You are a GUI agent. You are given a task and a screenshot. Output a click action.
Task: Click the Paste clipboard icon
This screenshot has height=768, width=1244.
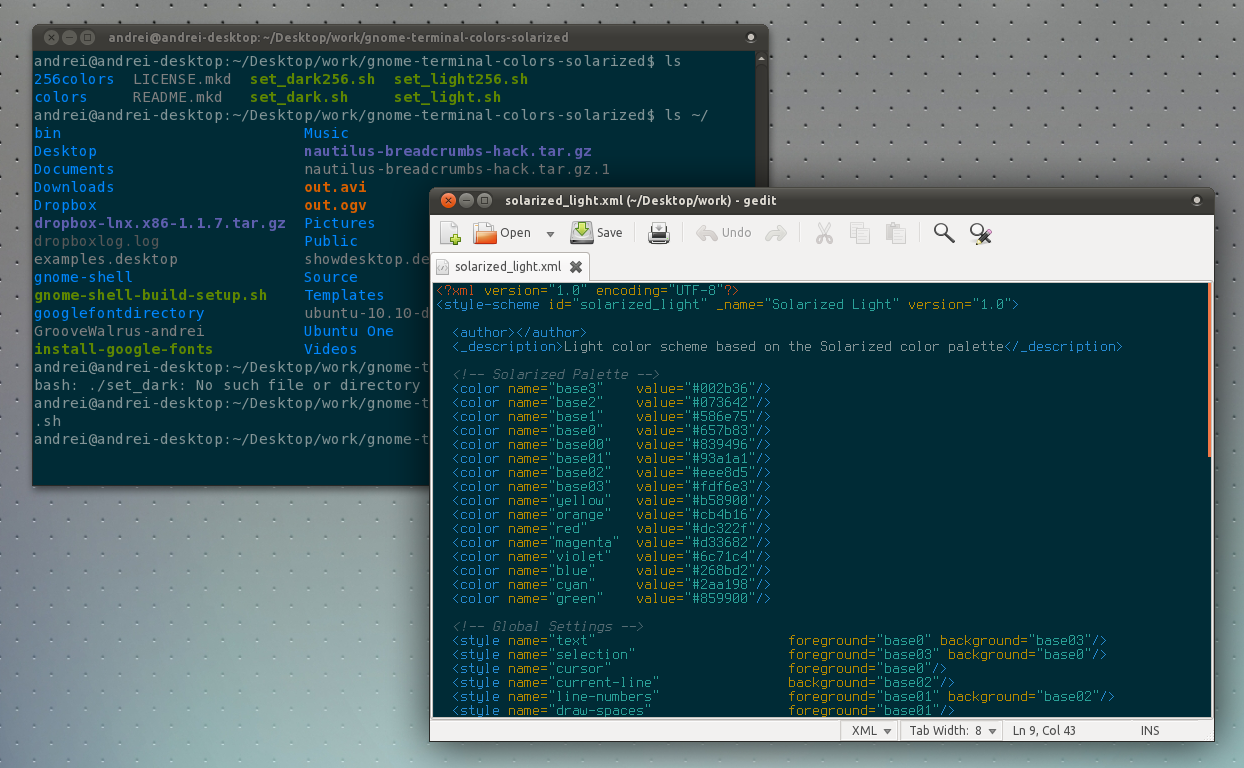[896, 233]
